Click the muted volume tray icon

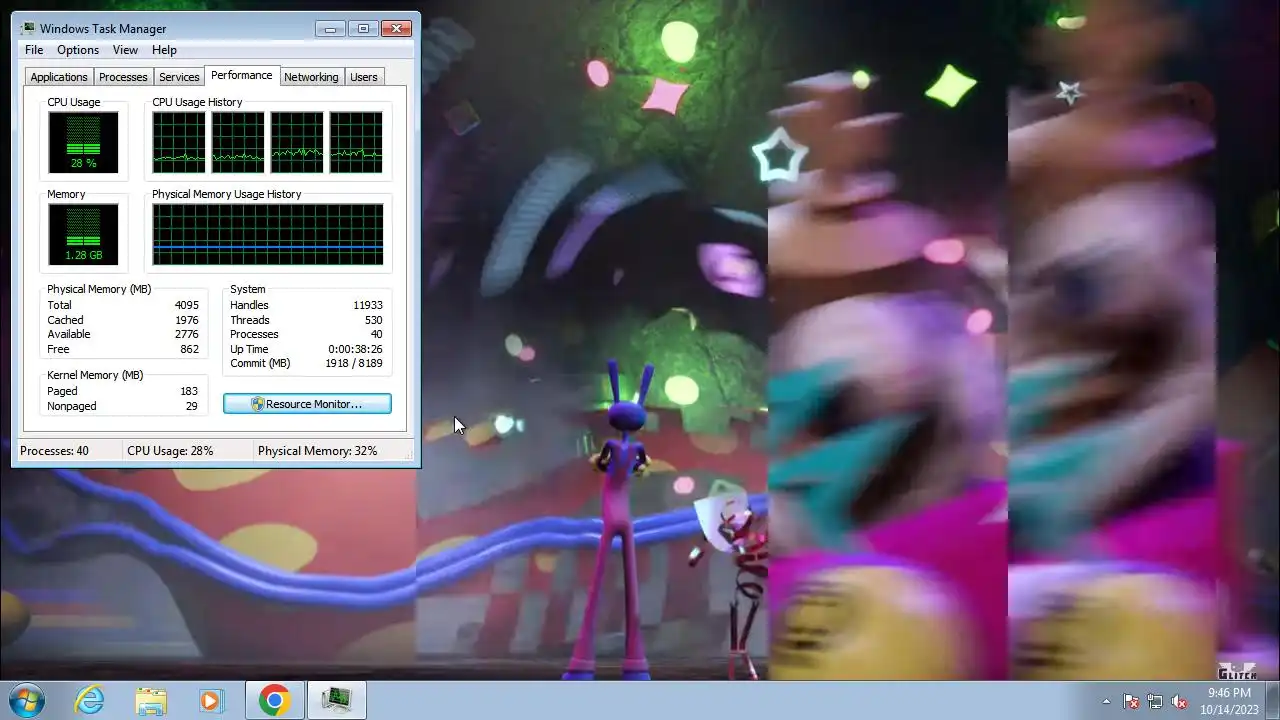[x=1179, y=701]
